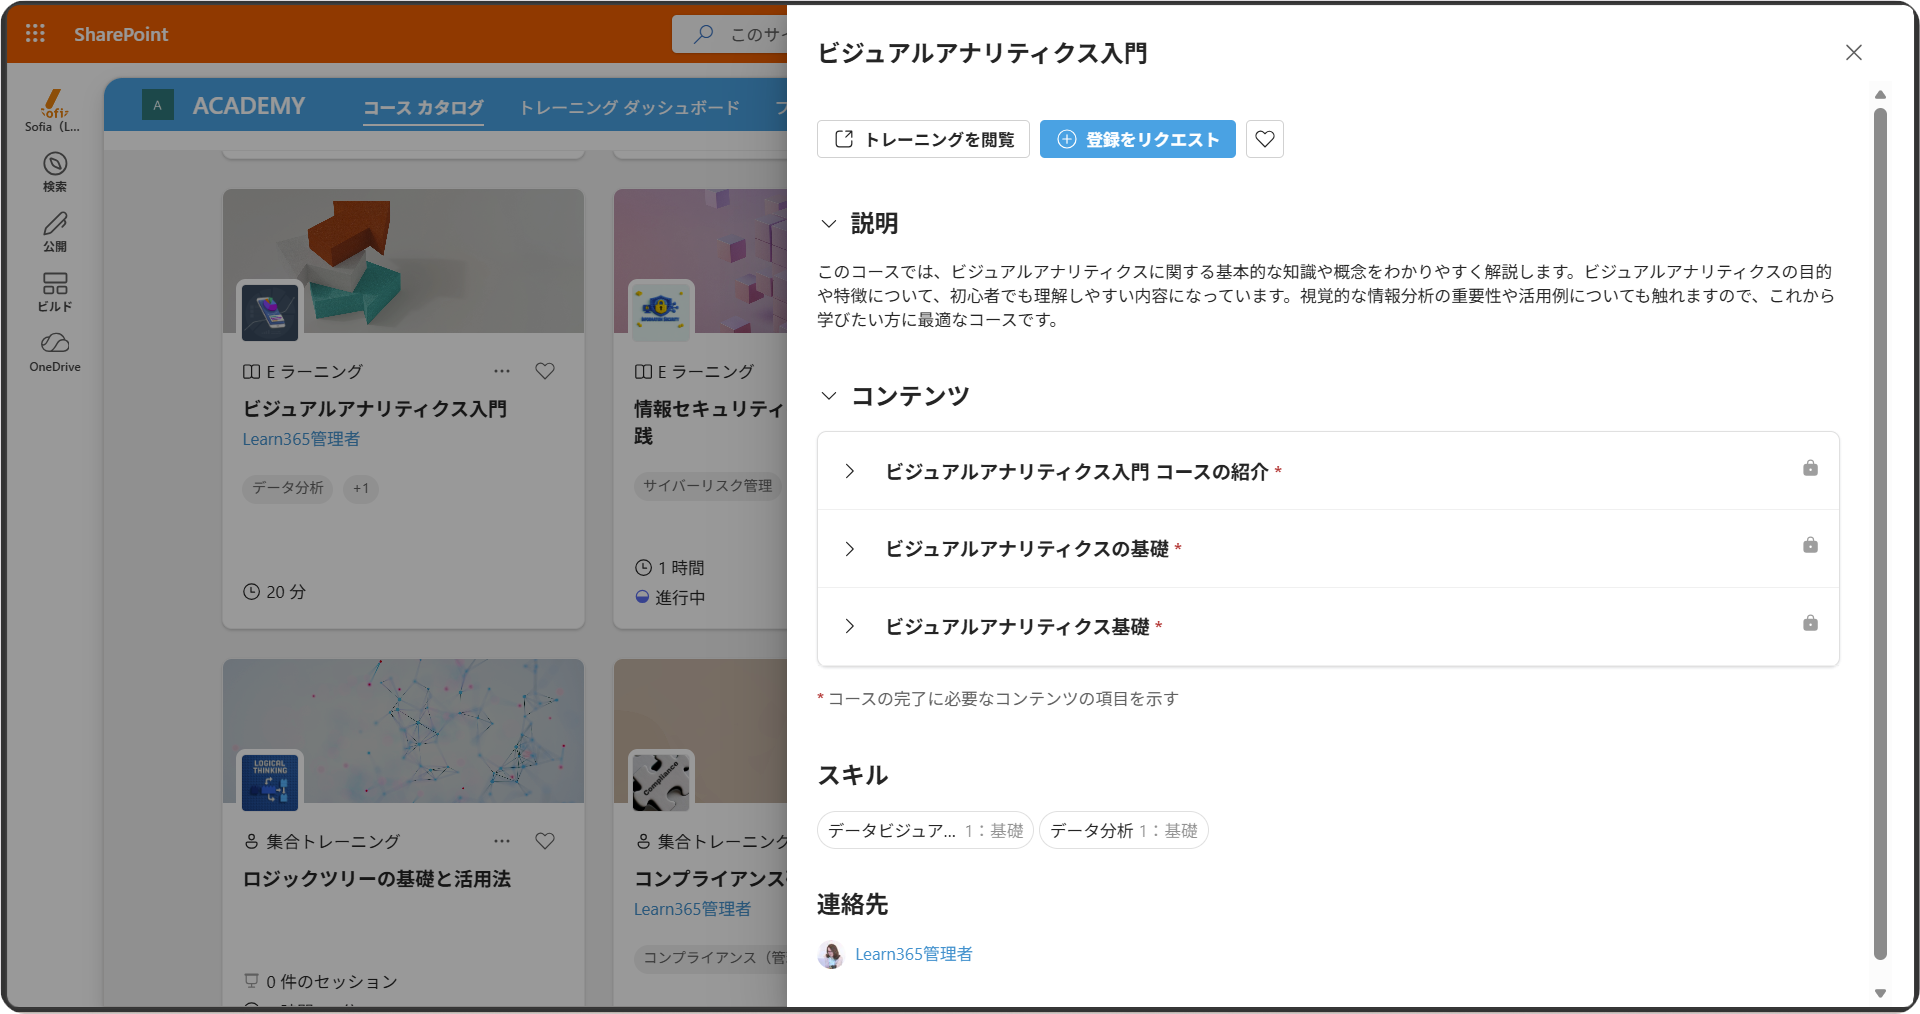This screenshot has width=1920, height=1014.
Task: Click lock icon on ビジュアルアナリティクスの基礎 row
Action: [1810, 545]
